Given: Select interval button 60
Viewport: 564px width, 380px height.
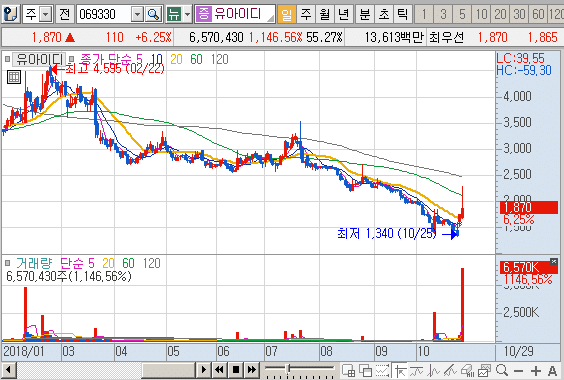Looking at the screenshot, I should click(x=538, y=14).
